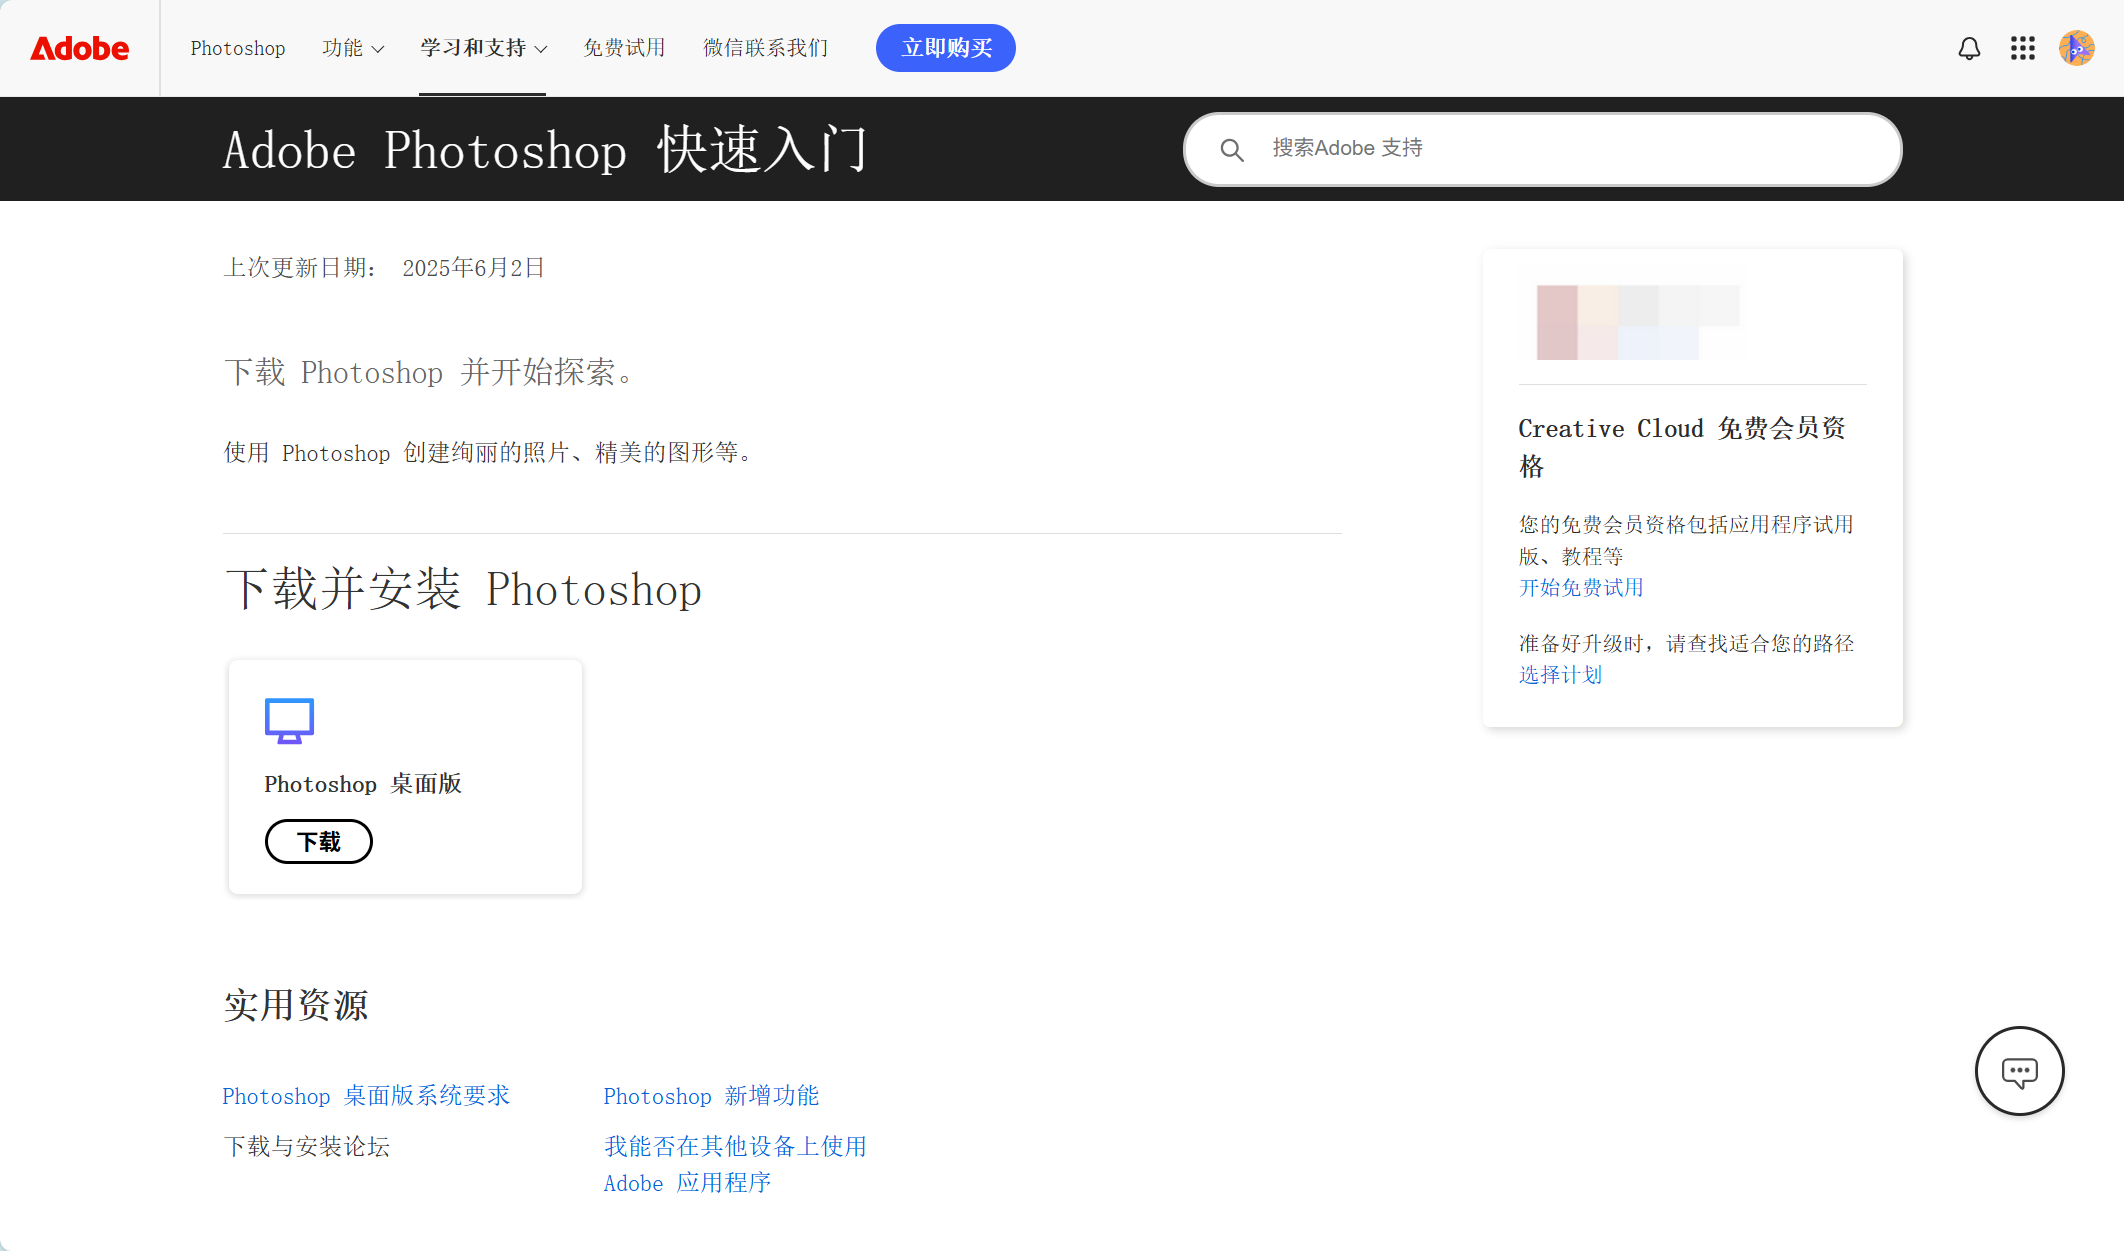Click the 下载与安装论坛 text

point(307,1146)
